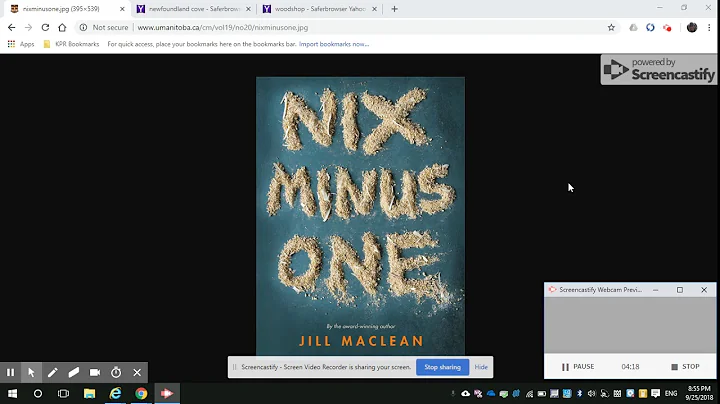Screen dimensions: 720x404
Task: Open the red Screencastify extension icon
Action: click(667, 28)
